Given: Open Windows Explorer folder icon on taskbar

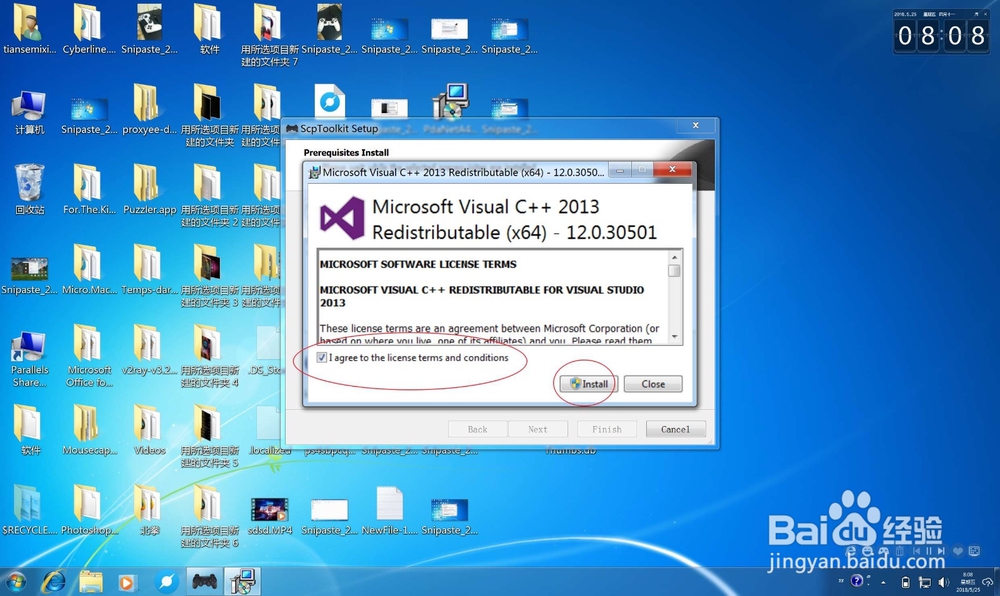Looking at the screenshot, I should 91,582.
